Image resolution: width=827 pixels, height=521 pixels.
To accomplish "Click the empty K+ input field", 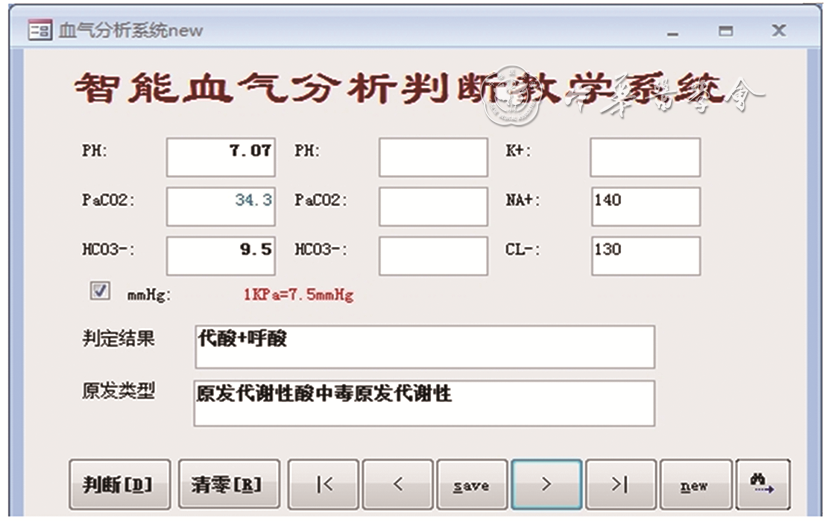I will click(x=644, y=157).
